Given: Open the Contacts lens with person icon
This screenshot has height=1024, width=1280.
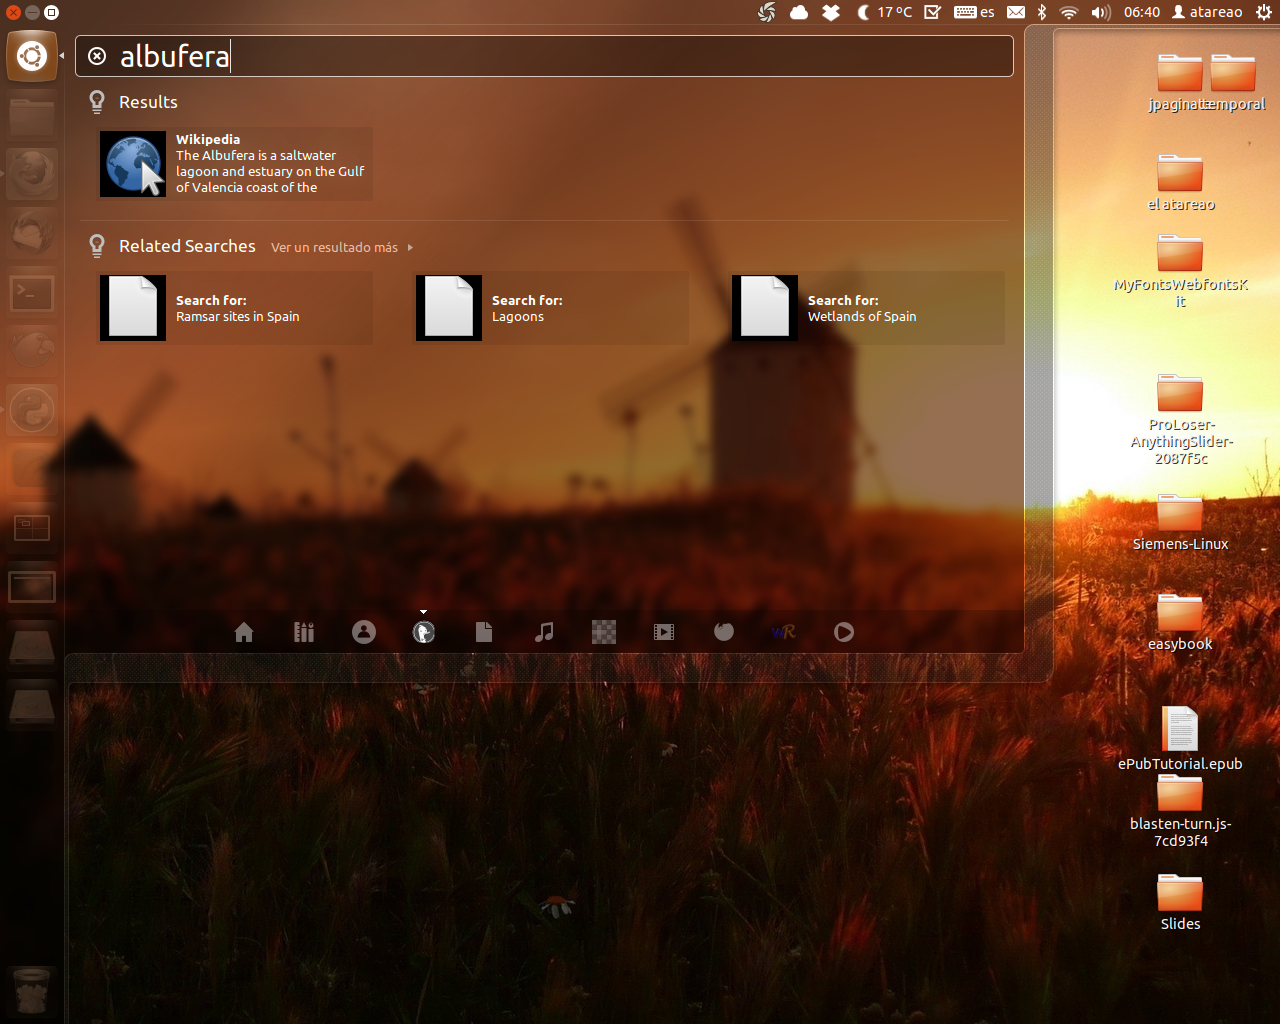Looking at the screenshot, I should (x=364, y=632).
